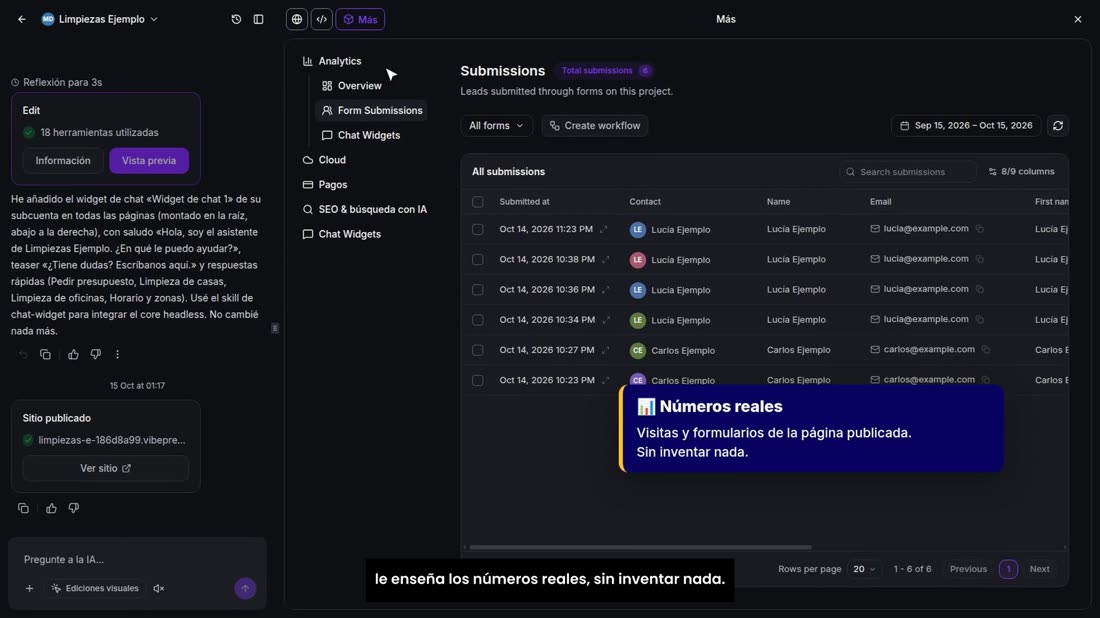Copy carlos email in 10:27 PM row
This screenshot has height=618, width=1100.
coord(986,349)
